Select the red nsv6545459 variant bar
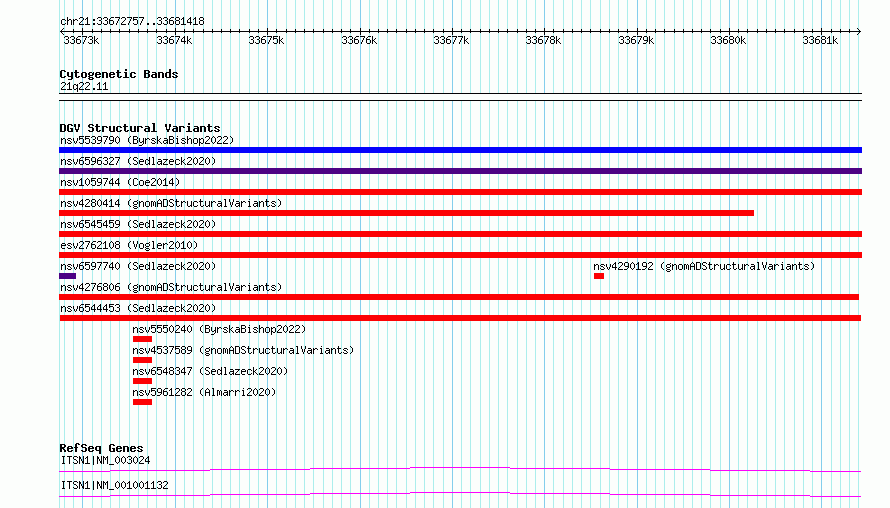 [460, 234]
